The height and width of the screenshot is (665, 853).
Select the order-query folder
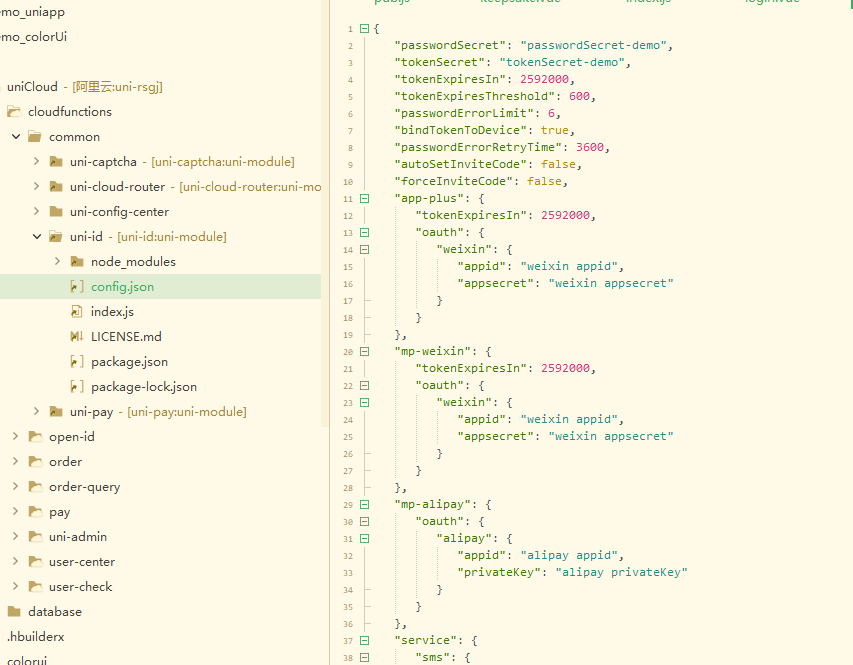point(84,487)
